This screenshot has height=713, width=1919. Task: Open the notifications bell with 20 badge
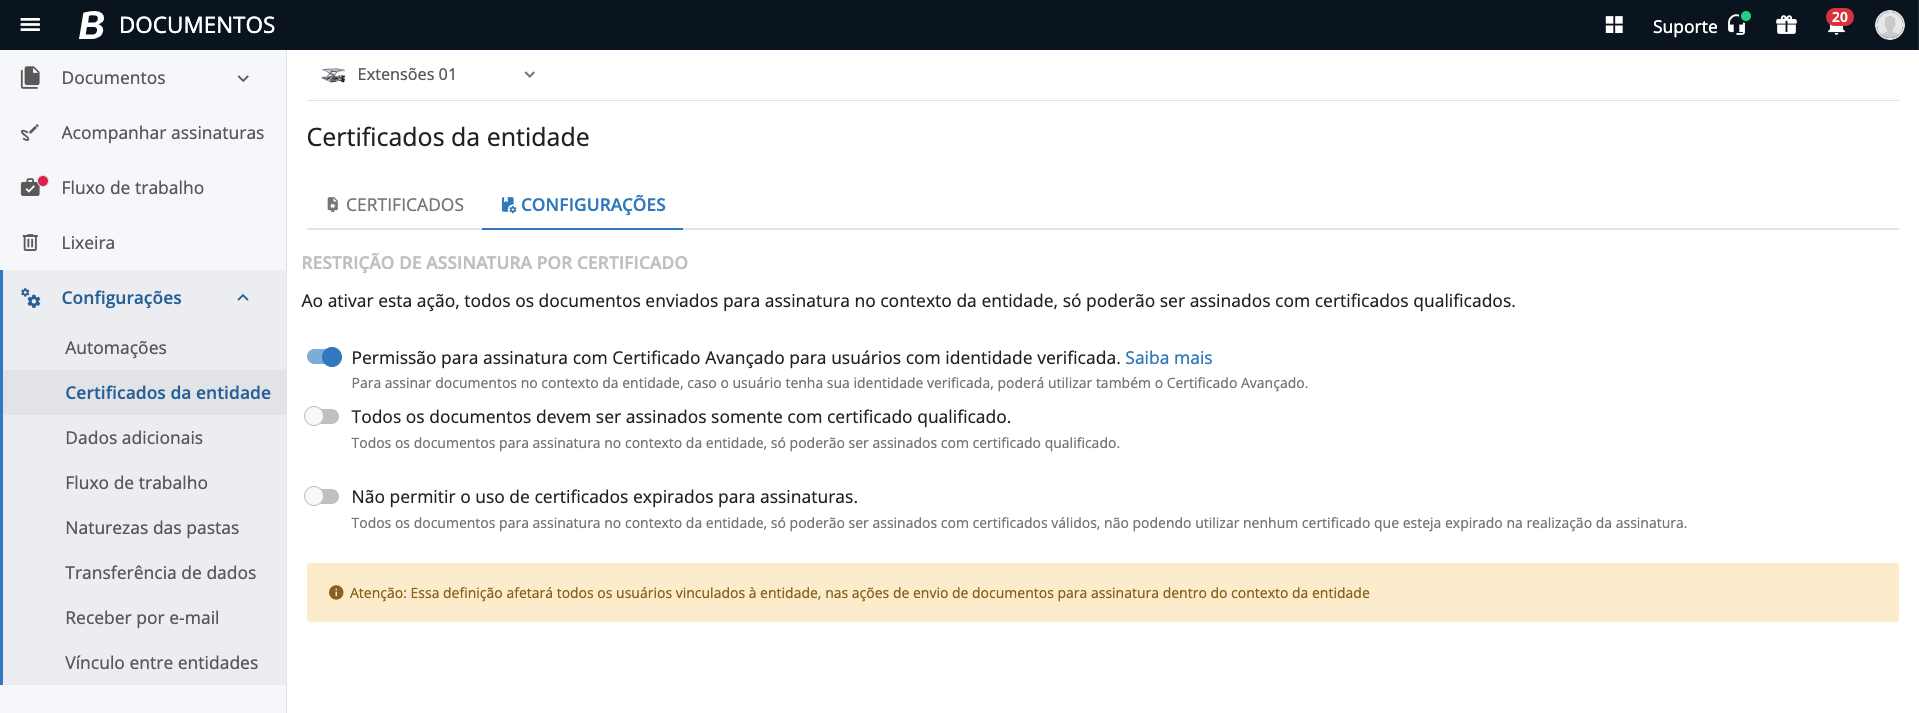(1836, 25)
